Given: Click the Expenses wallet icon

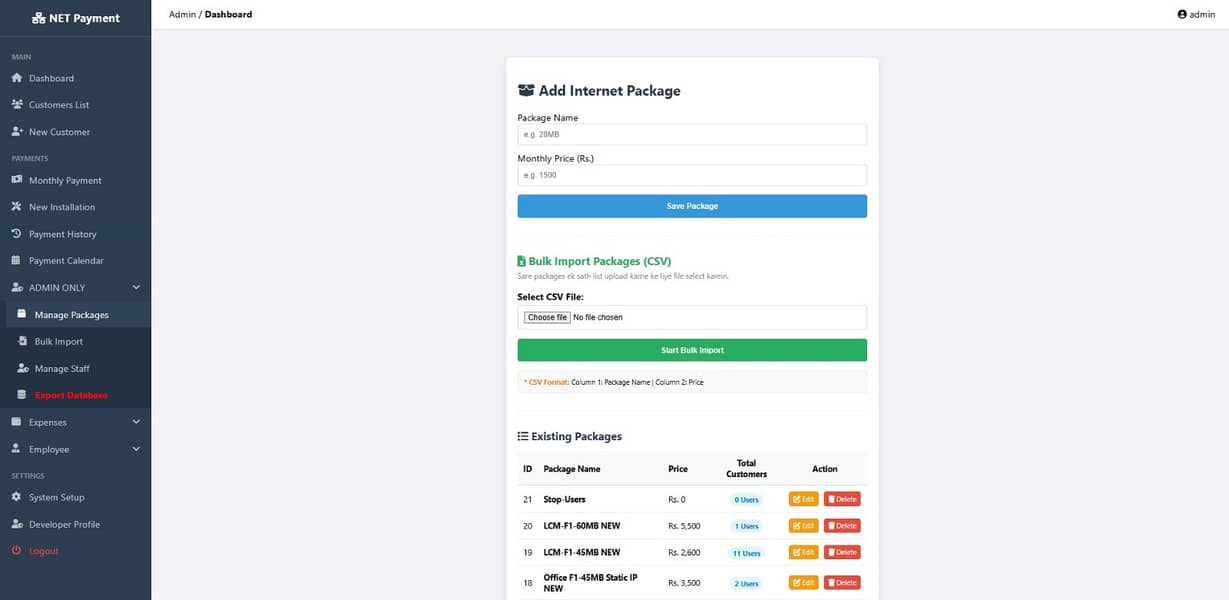Looking at the screenshot, I should pos(16,422).
